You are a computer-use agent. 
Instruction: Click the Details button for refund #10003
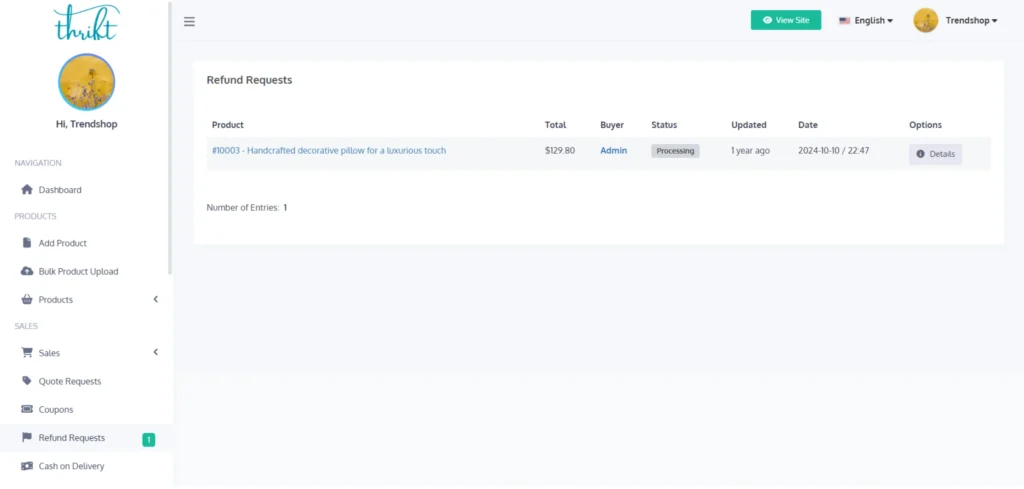935,154
